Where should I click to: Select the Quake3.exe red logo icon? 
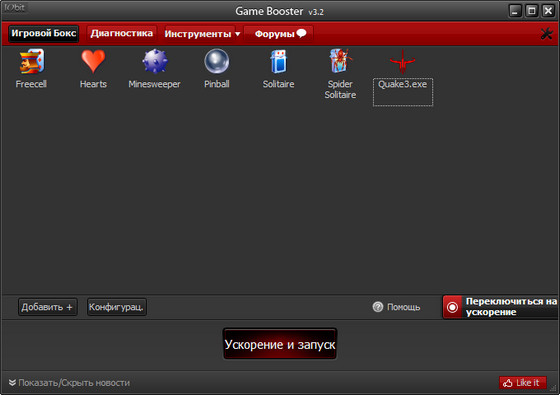402,61
